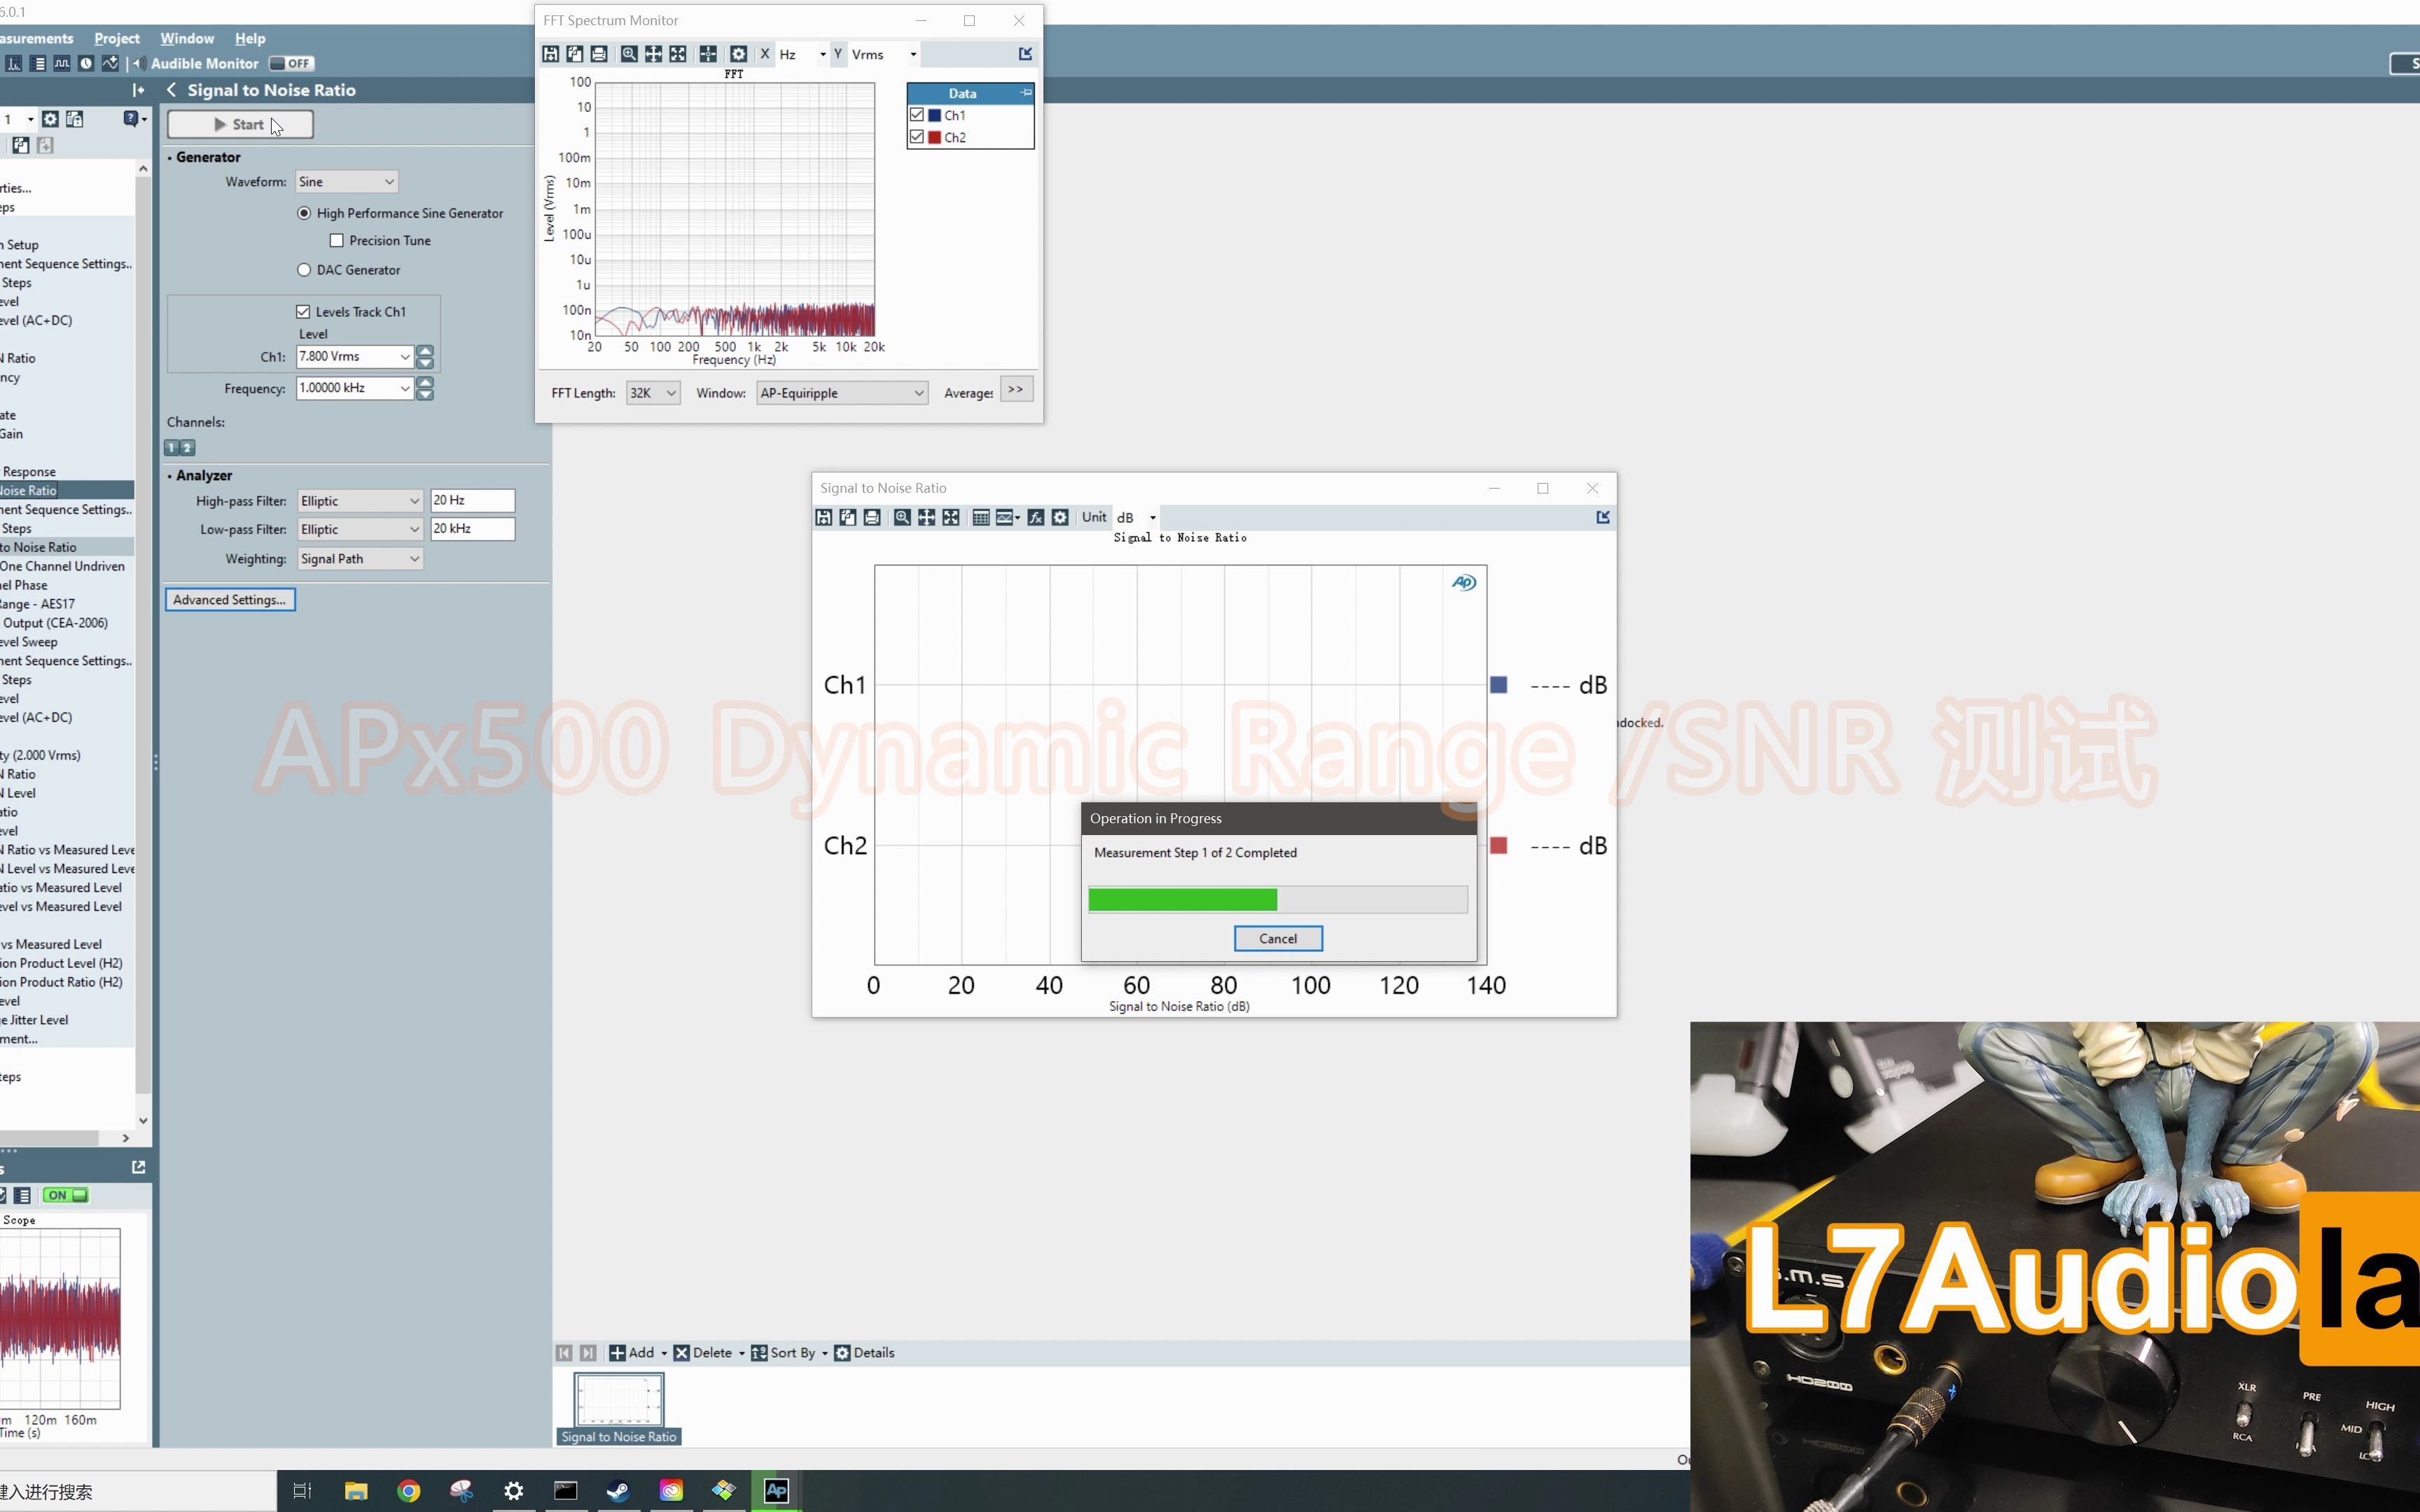Toggle the green ON switch in monitors panel

(x=66, y=1195)
